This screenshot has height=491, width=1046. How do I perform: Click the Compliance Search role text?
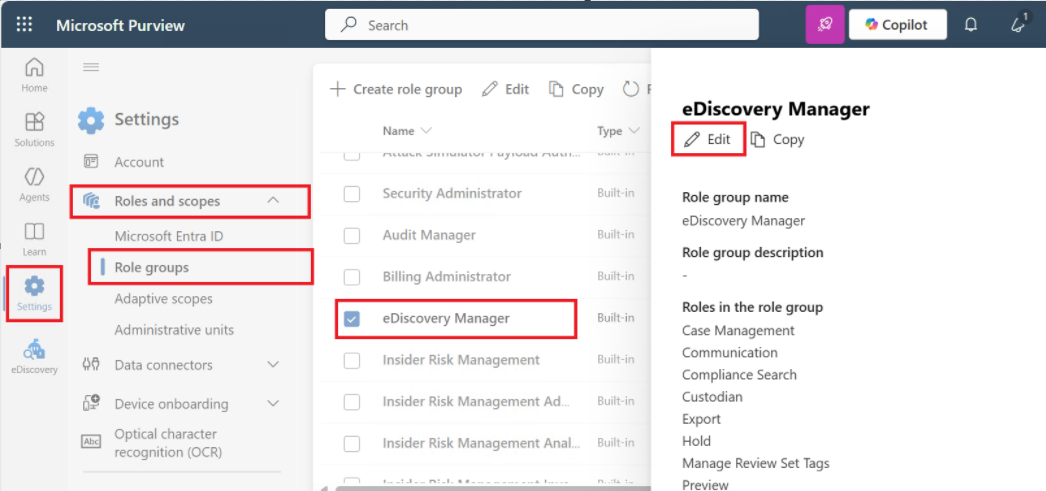[x=739, y=374]
